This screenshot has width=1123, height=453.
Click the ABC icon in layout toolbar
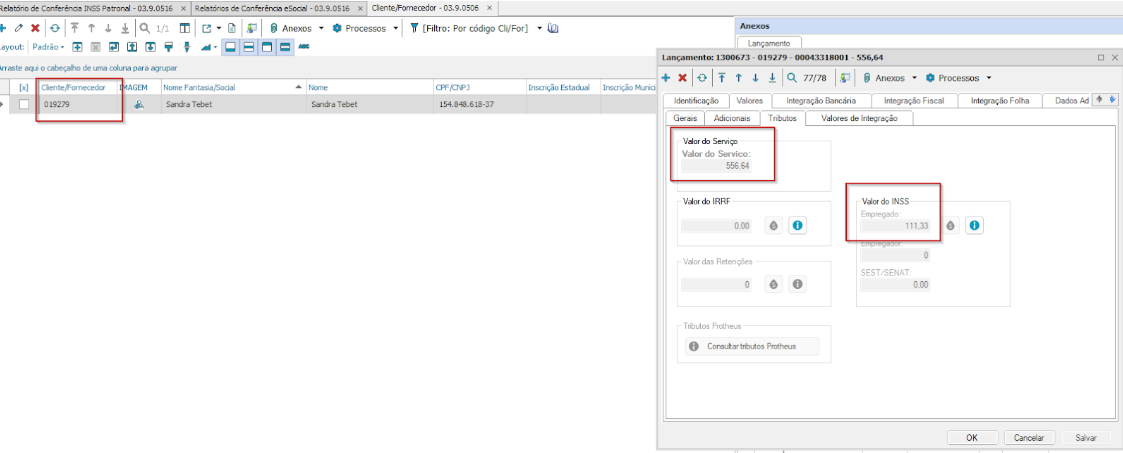[x=304, y=47]
